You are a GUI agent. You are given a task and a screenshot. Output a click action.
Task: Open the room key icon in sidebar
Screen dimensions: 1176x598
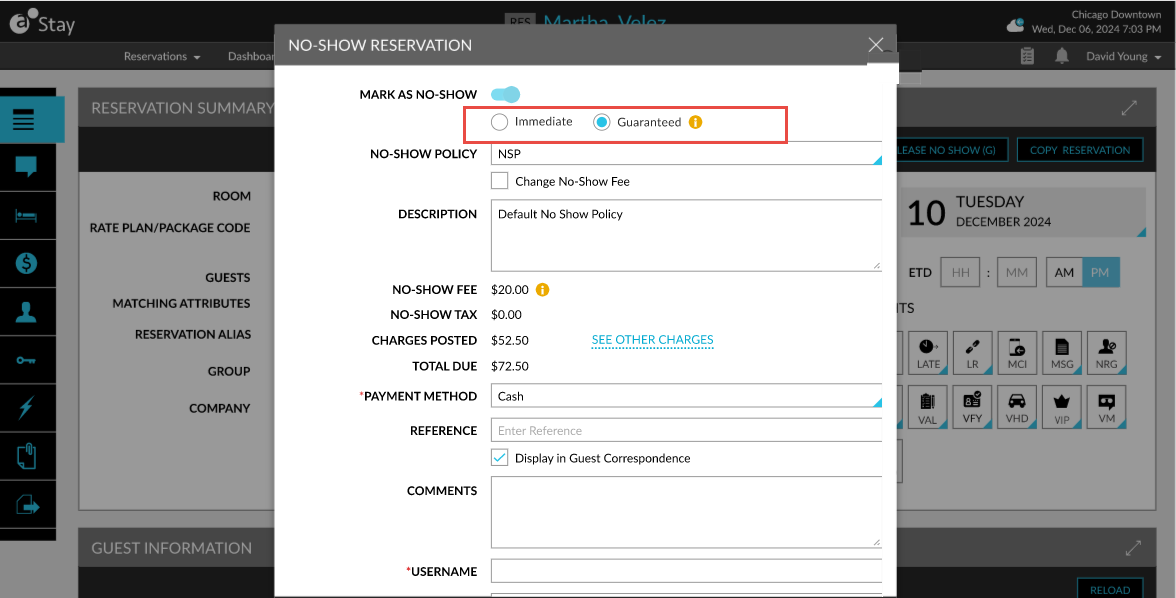click(x=26, y=360)
